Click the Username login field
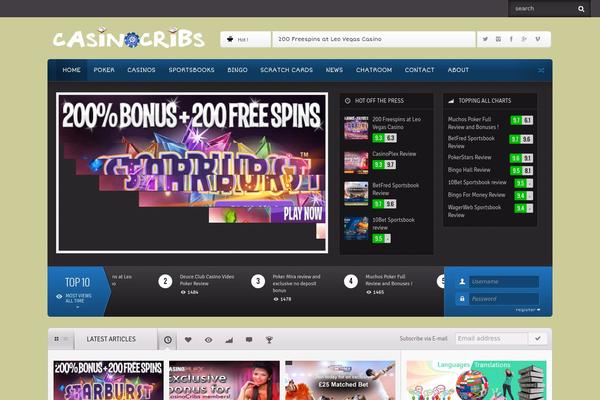The image size is (600, 400). (504, 282)
